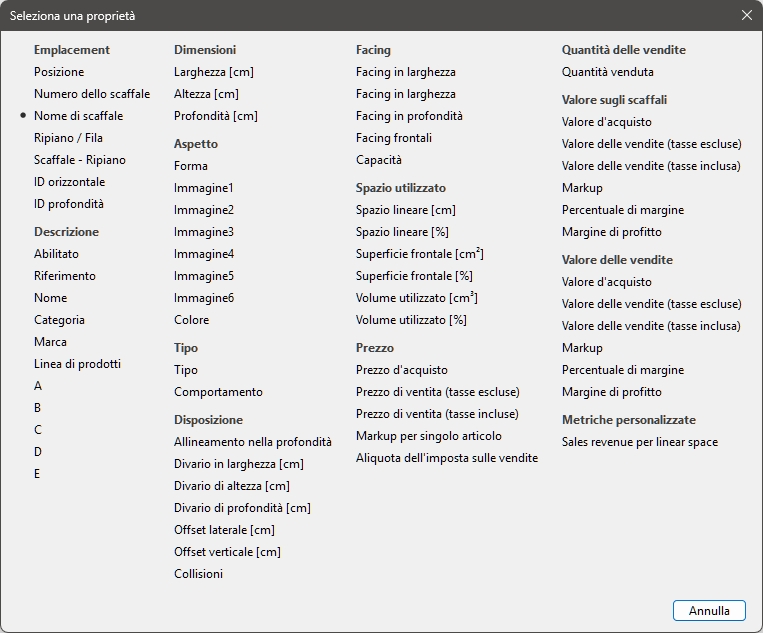Select the Comportamento property

tap(218, 392)
